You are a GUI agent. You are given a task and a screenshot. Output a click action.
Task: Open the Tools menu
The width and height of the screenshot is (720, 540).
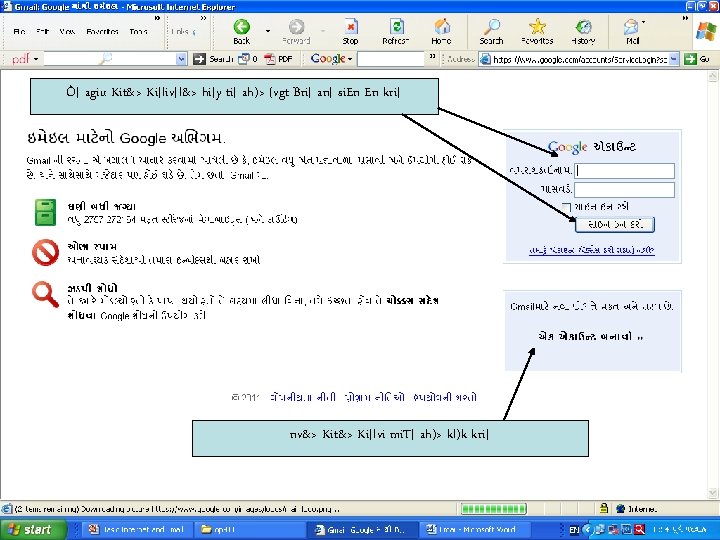point(138,31)
